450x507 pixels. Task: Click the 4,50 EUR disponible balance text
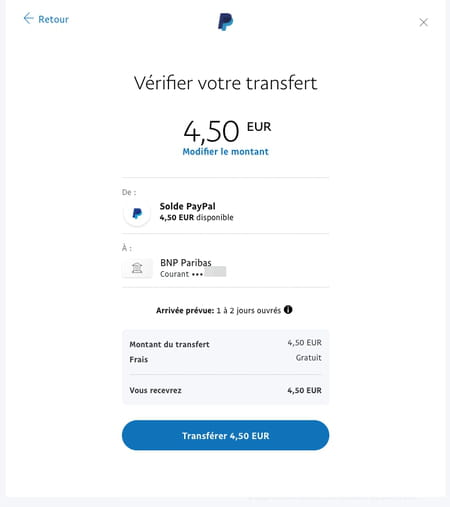196,218
